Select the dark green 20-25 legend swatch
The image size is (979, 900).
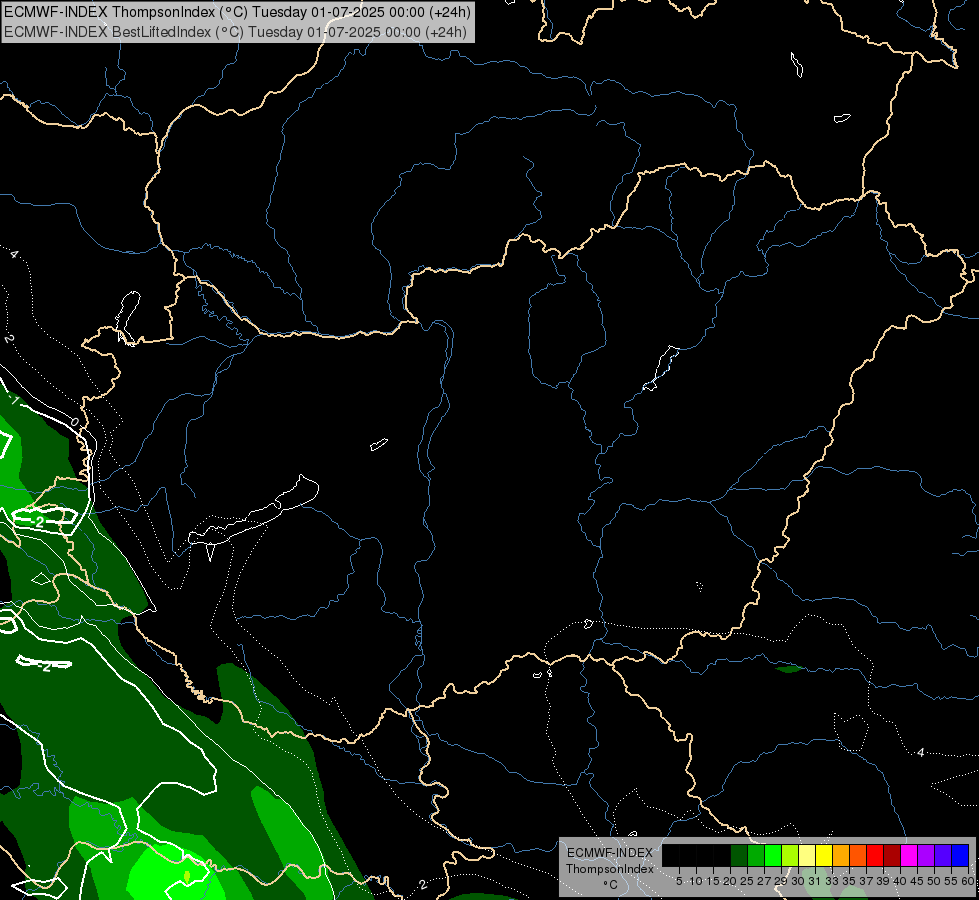[x=739, y=855]
